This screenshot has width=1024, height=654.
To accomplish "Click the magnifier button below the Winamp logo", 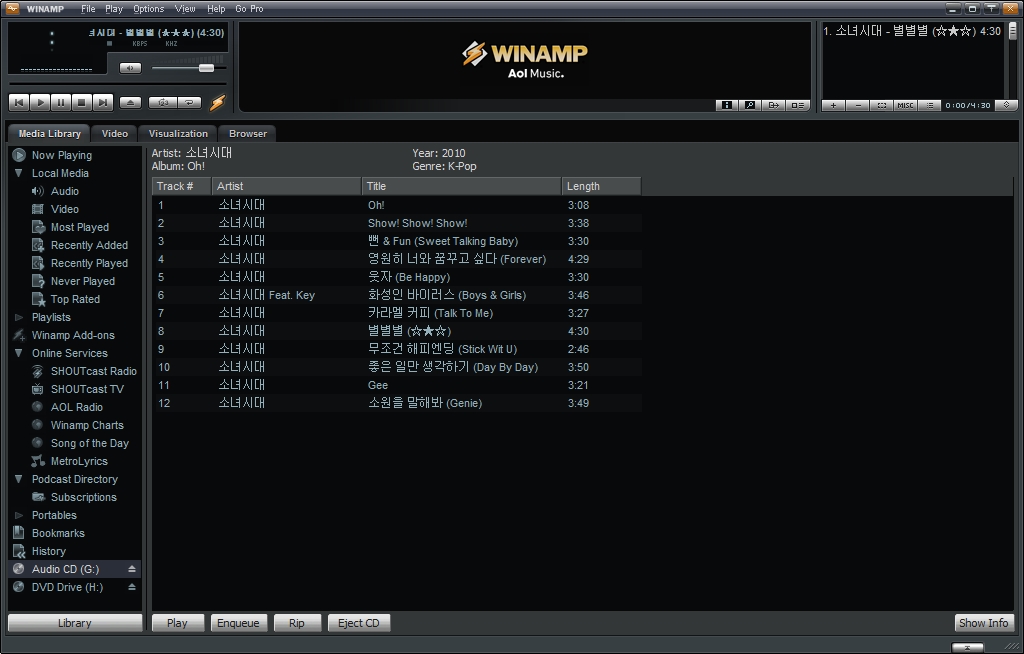I will click(750, 105).
